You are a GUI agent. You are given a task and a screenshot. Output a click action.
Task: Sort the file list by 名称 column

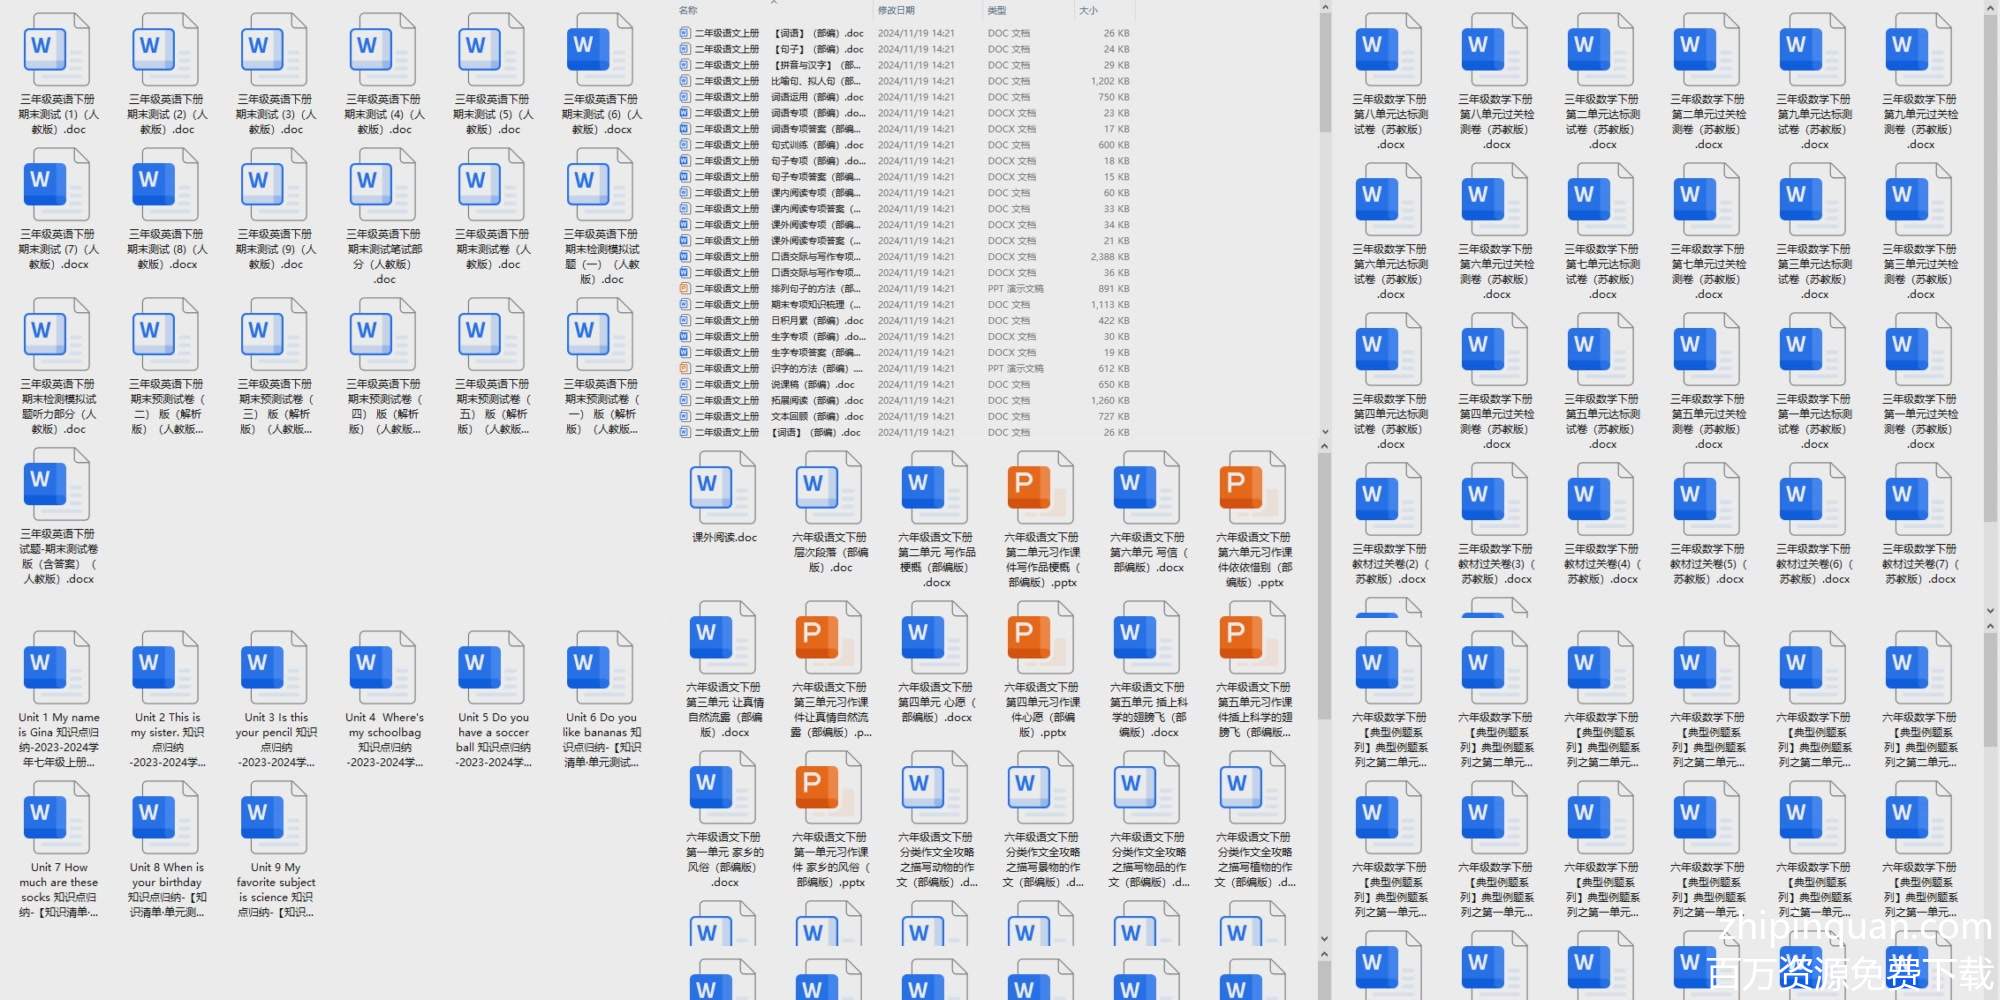(689, 11)
